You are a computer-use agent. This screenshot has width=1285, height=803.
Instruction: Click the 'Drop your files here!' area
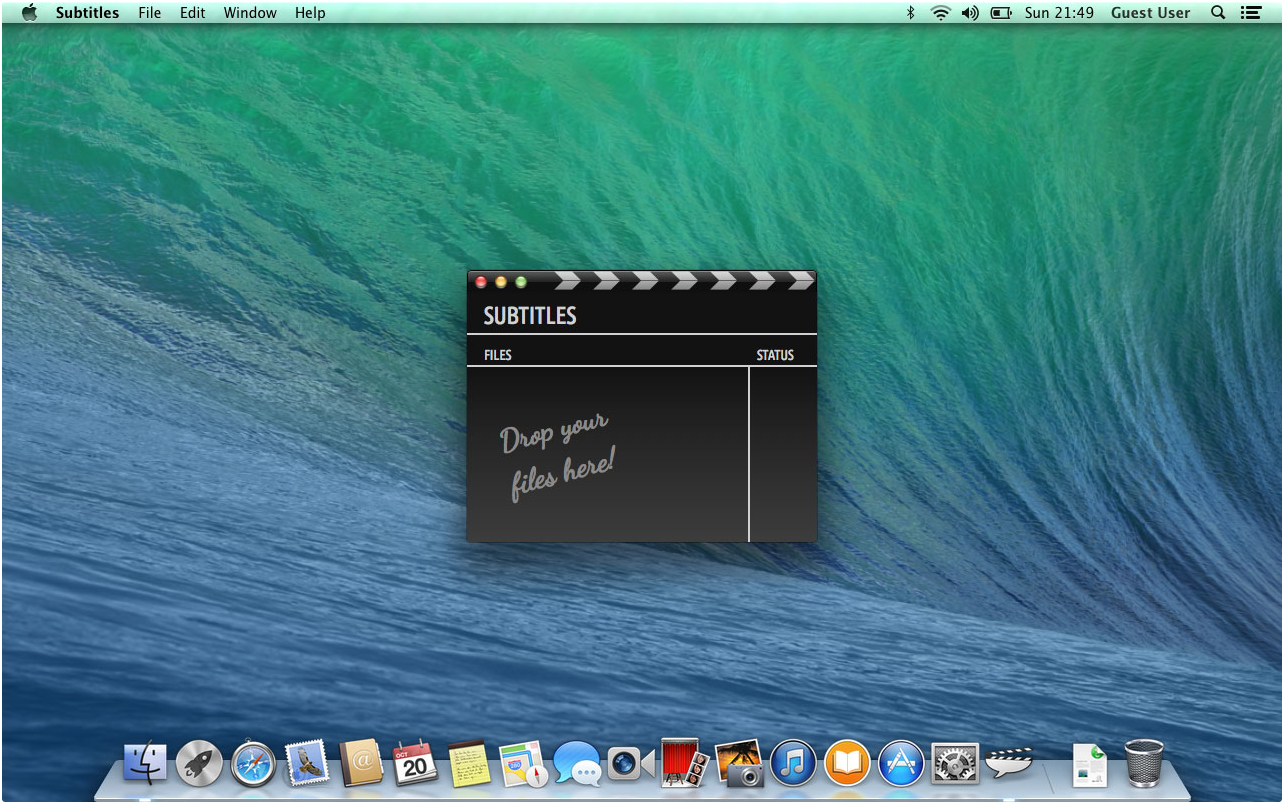[x=557, y=456]
